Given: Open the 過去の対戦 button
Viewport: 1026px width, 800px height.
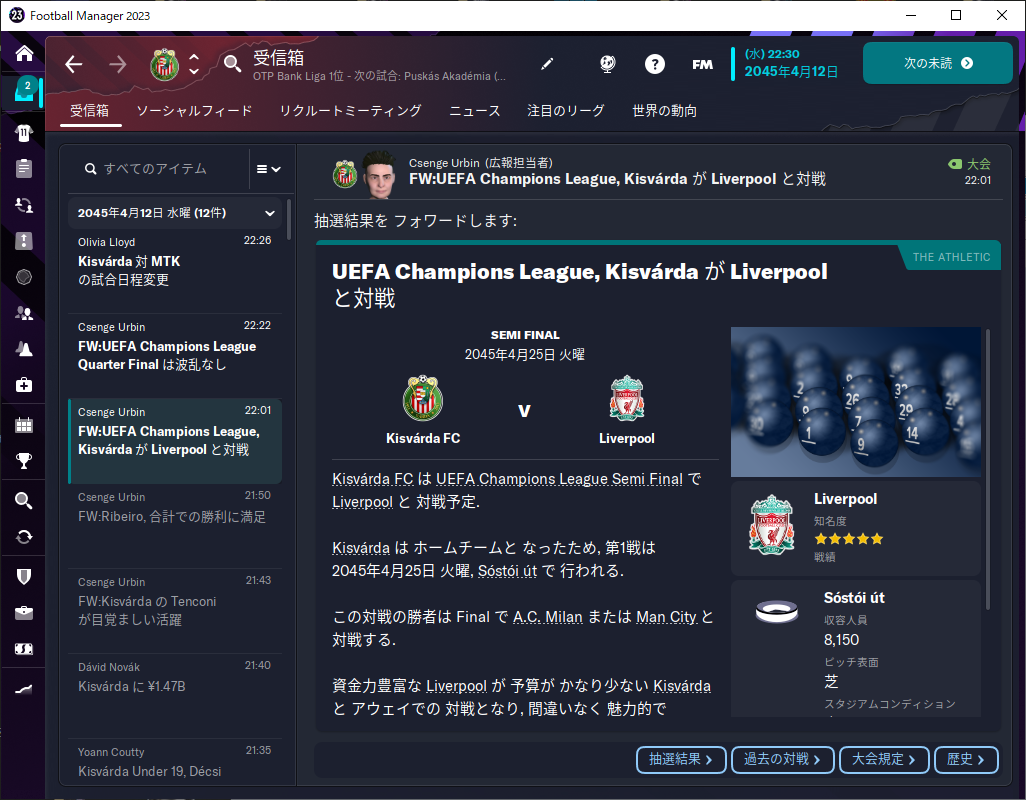Looking at the screenshot, I should click(x=783, y=759).
